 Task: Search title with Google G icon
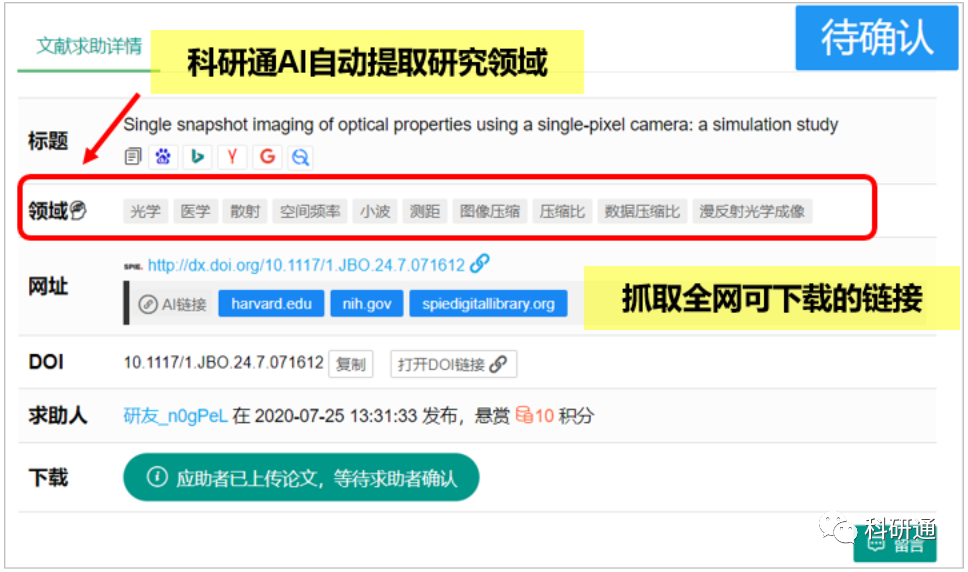pyautogui.click(x=267, y=157)
